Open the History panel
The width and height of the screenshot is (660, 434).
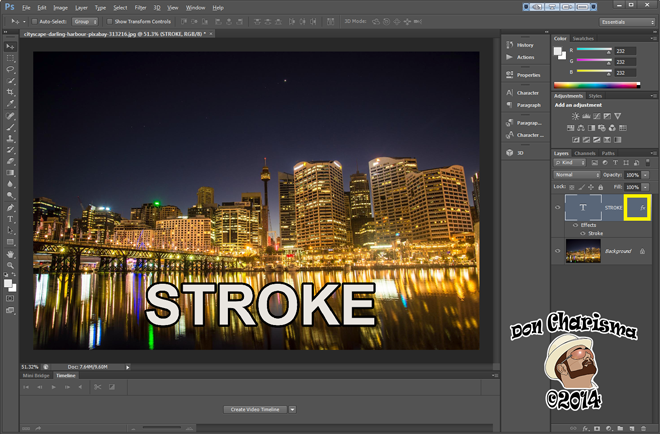pyautogui.click(x=525, y=45)
